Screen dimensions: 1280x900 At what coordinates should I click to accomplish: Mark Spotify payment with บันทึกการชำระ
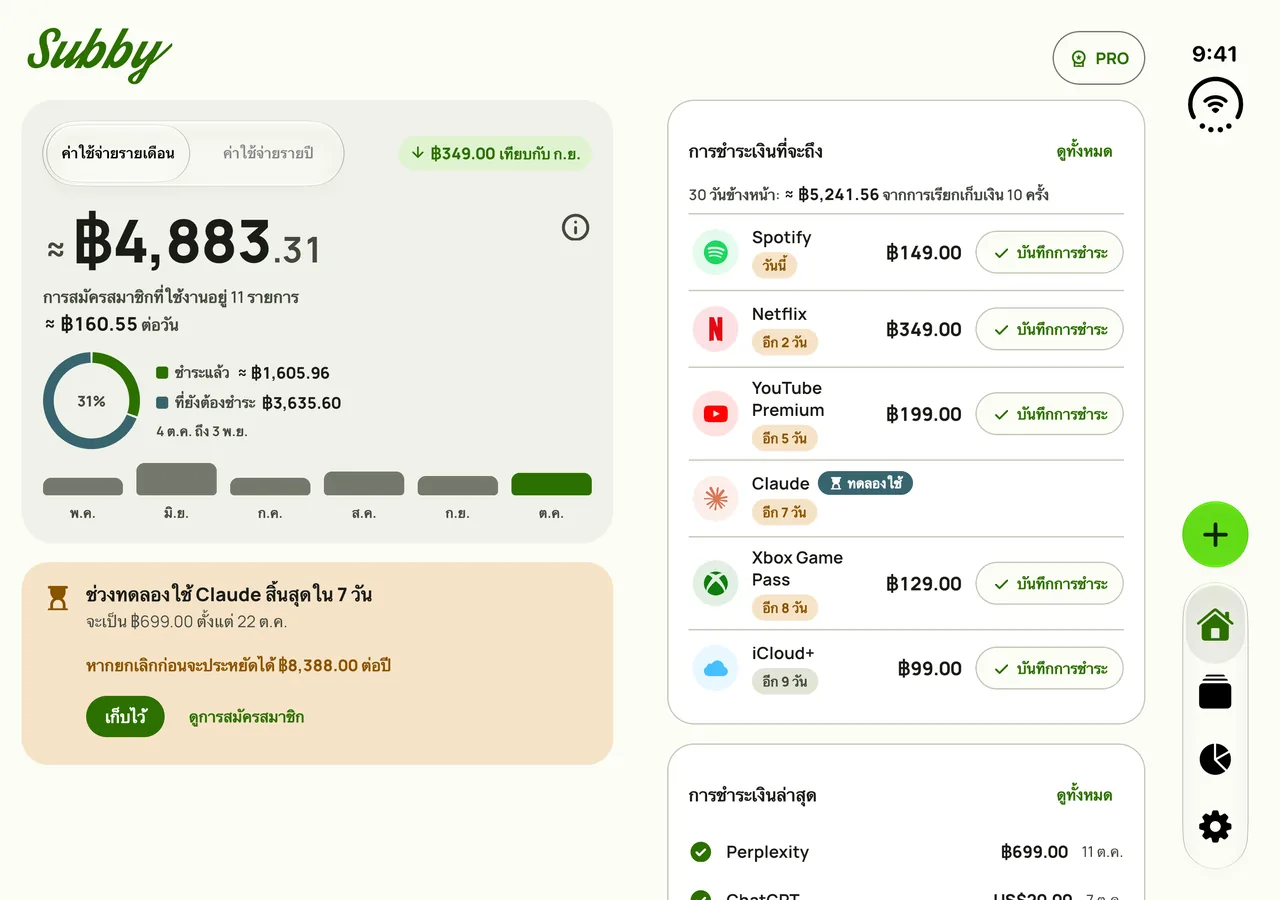(x=1049, y=252)
